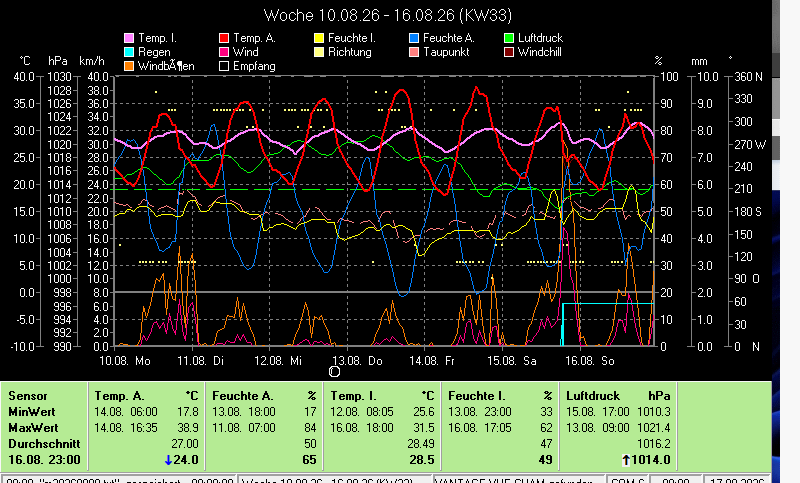The width and height of the screenshot is (800, 483).
Task: Click the moon phase icon below the chart
Action: [x=334, y=372]
